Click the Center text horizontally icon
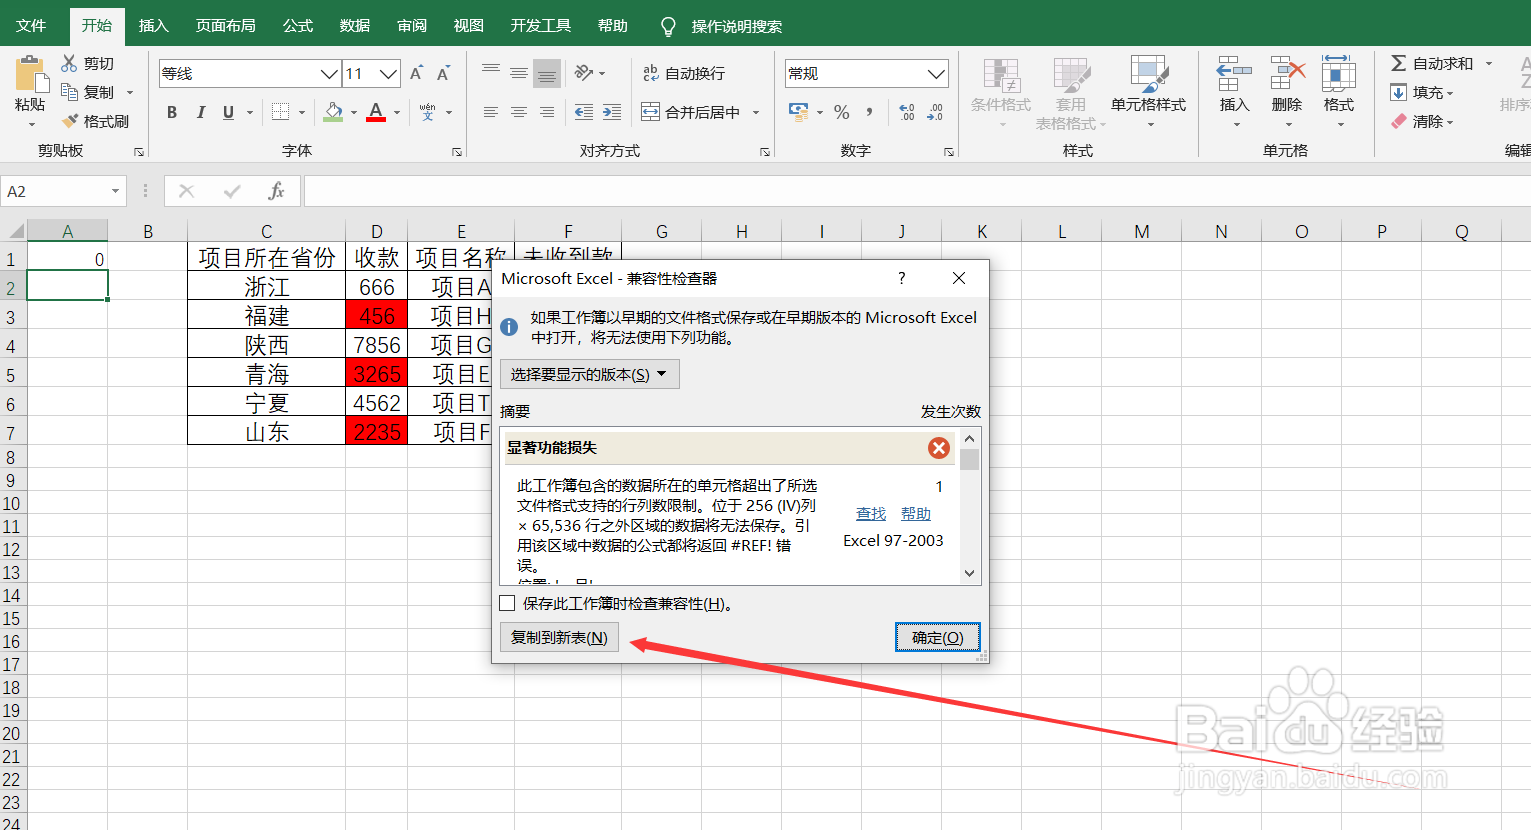Image resolution: width=1531 pixels, height=830 pixels. 519,112
